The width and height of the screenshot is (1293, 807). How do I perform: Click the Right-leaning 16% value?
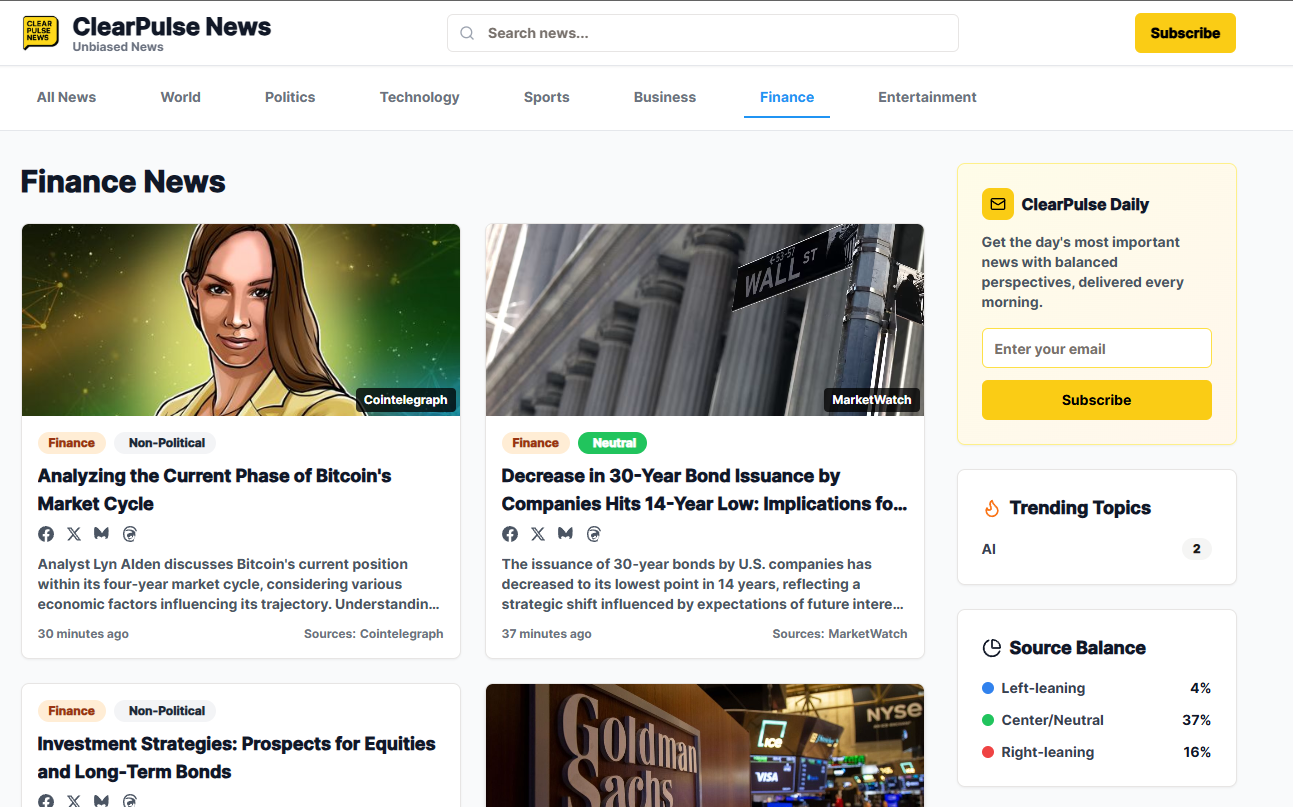[1197, 752]
